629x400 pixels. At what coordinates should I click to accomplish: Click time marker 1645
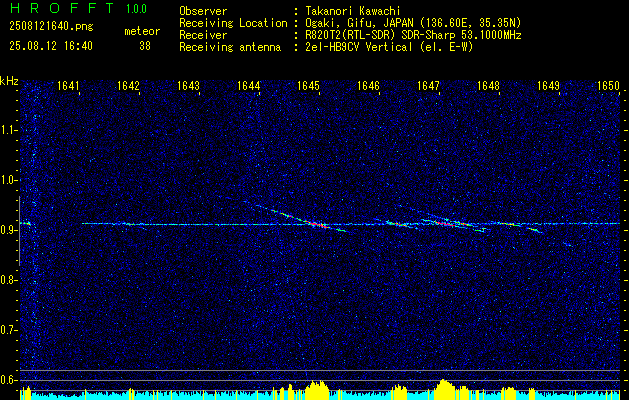coord(308,85)
